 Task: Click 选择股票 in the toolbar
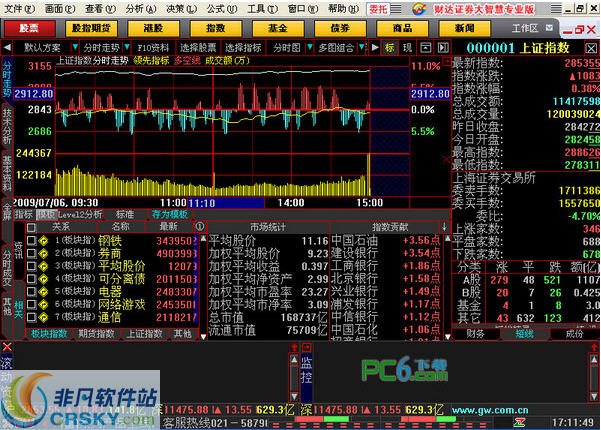(198, 48)
